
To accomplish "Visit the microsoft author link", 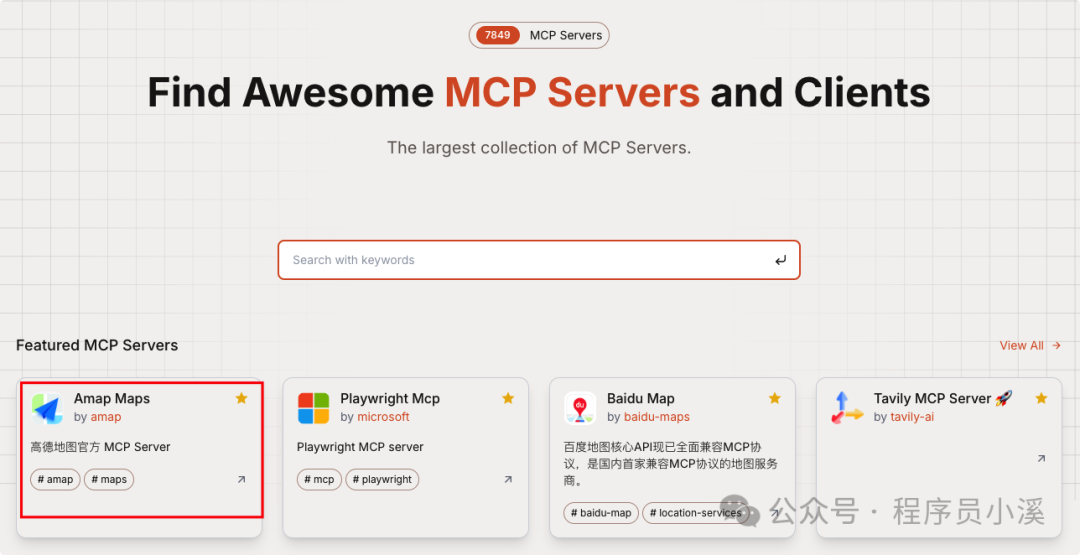I will tap(383, 417).
